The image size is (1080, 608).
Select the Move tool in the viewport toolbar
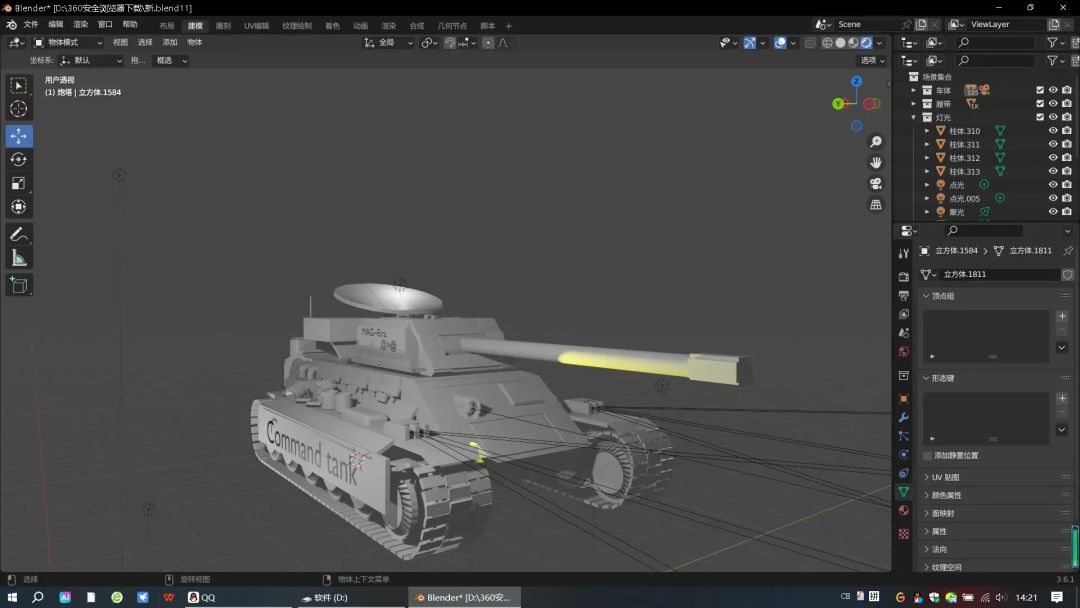point(19,136)
